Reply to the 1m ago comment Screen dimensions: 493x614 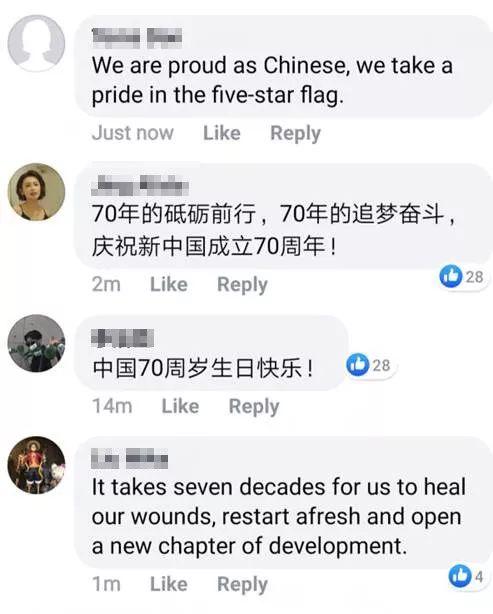(x=242, y=585)
